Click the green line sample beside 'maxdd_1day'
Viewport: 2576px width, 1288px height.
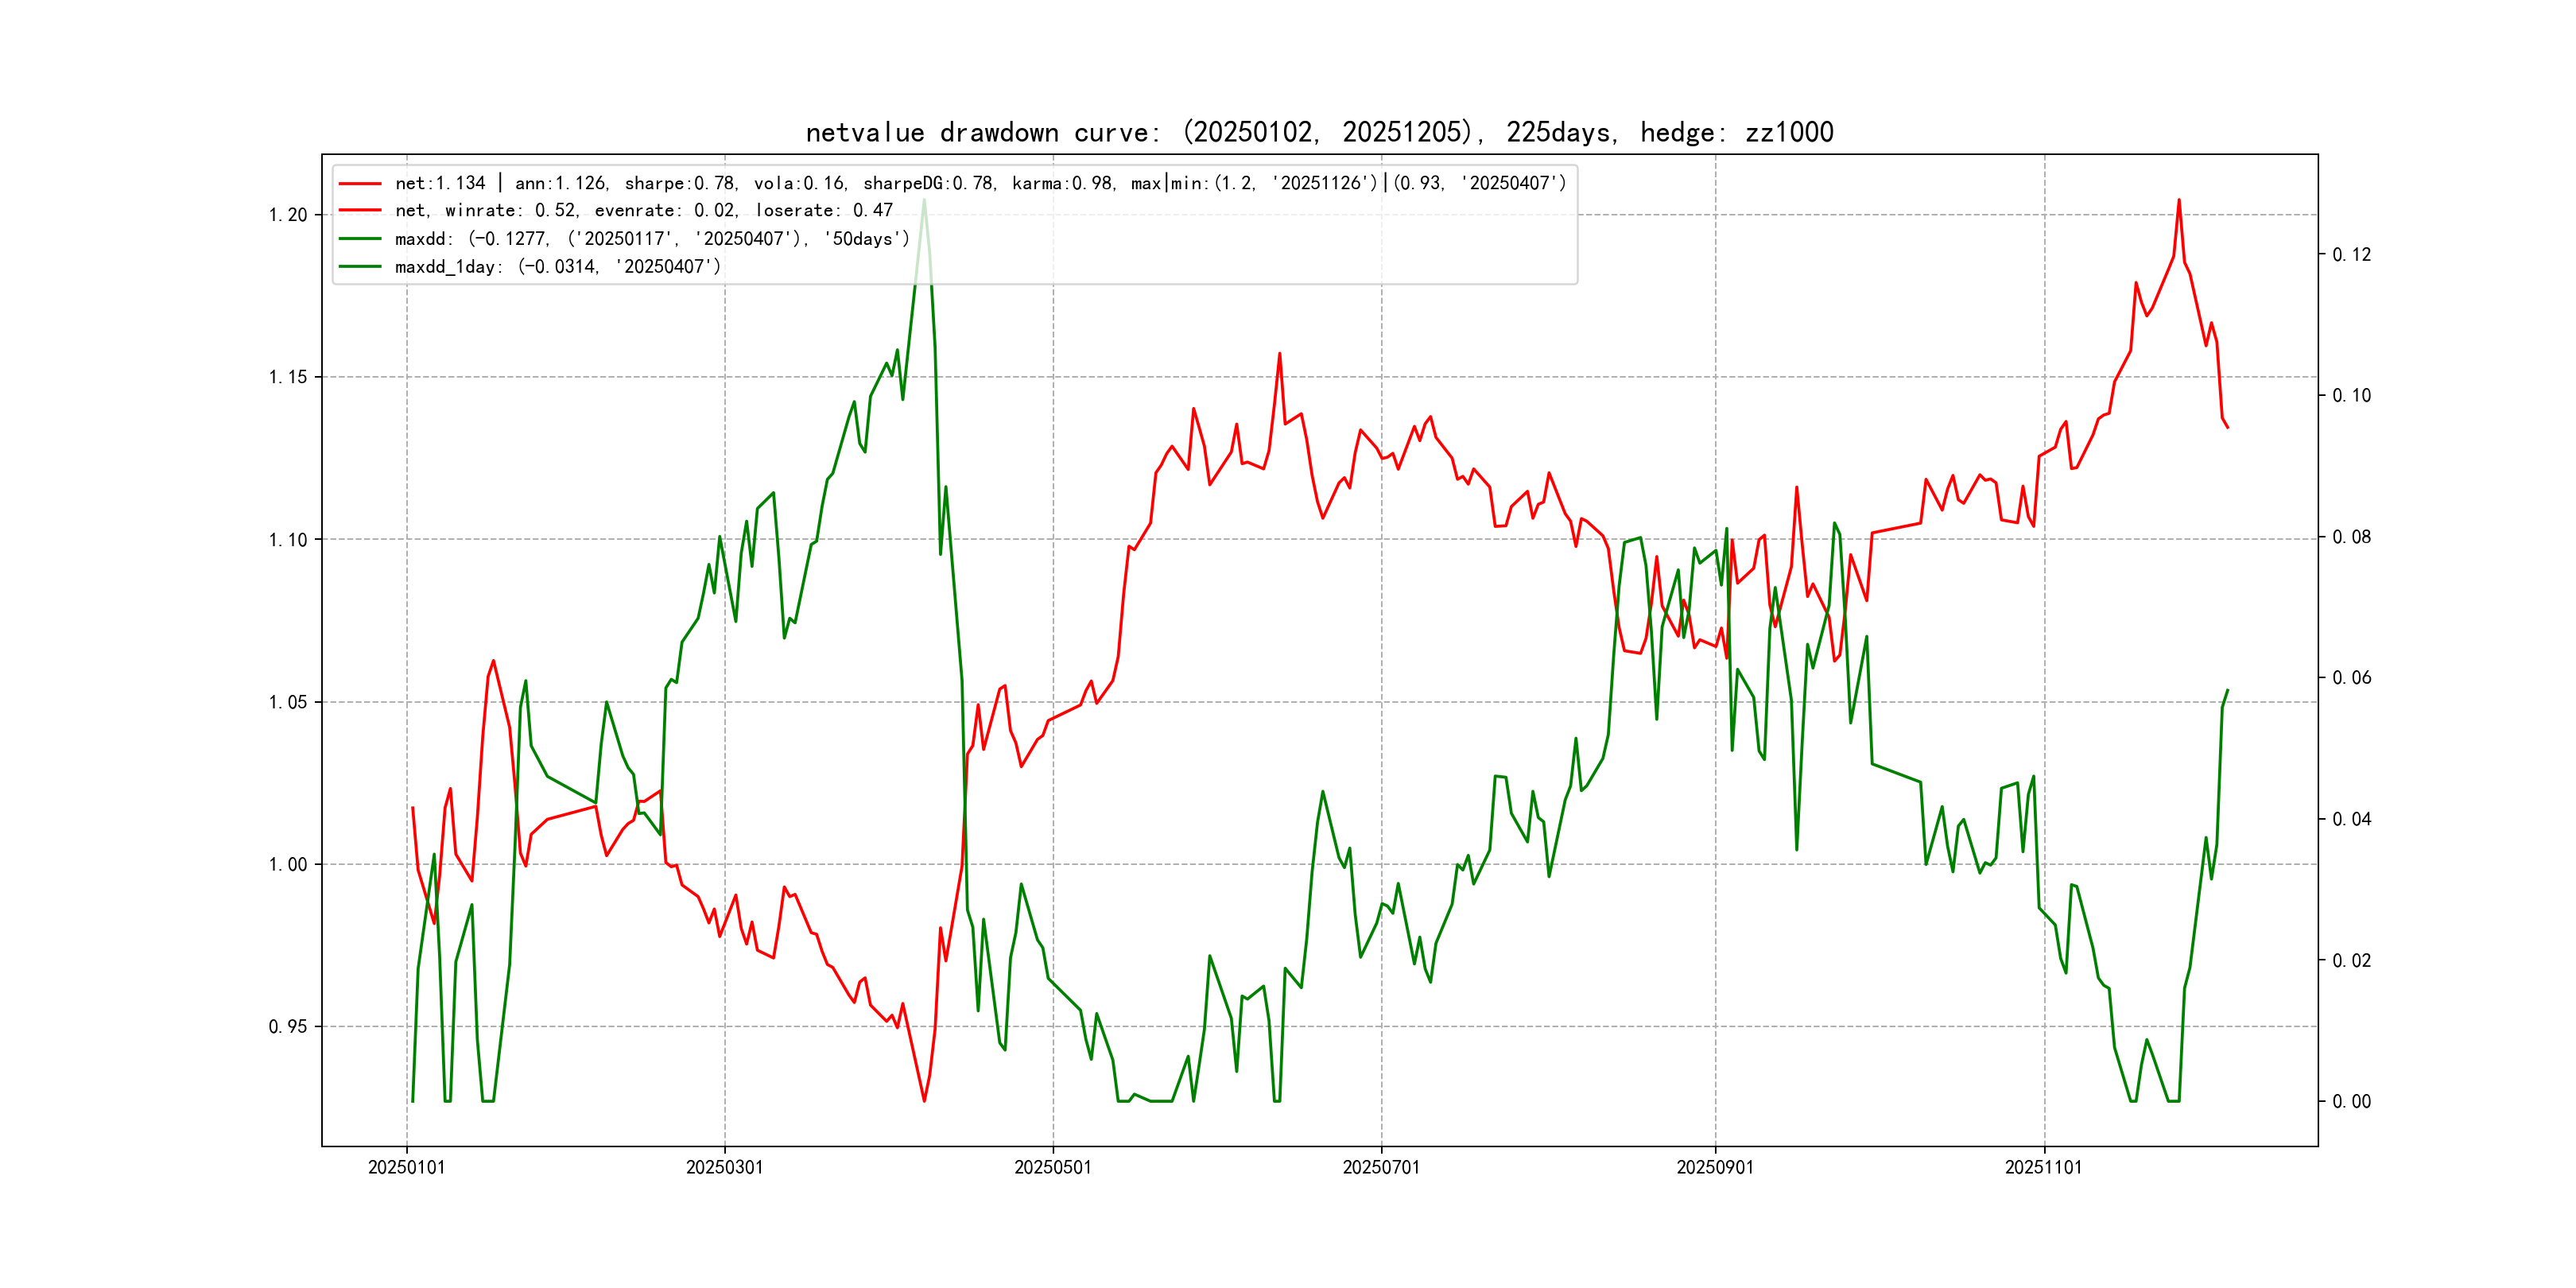360,267
